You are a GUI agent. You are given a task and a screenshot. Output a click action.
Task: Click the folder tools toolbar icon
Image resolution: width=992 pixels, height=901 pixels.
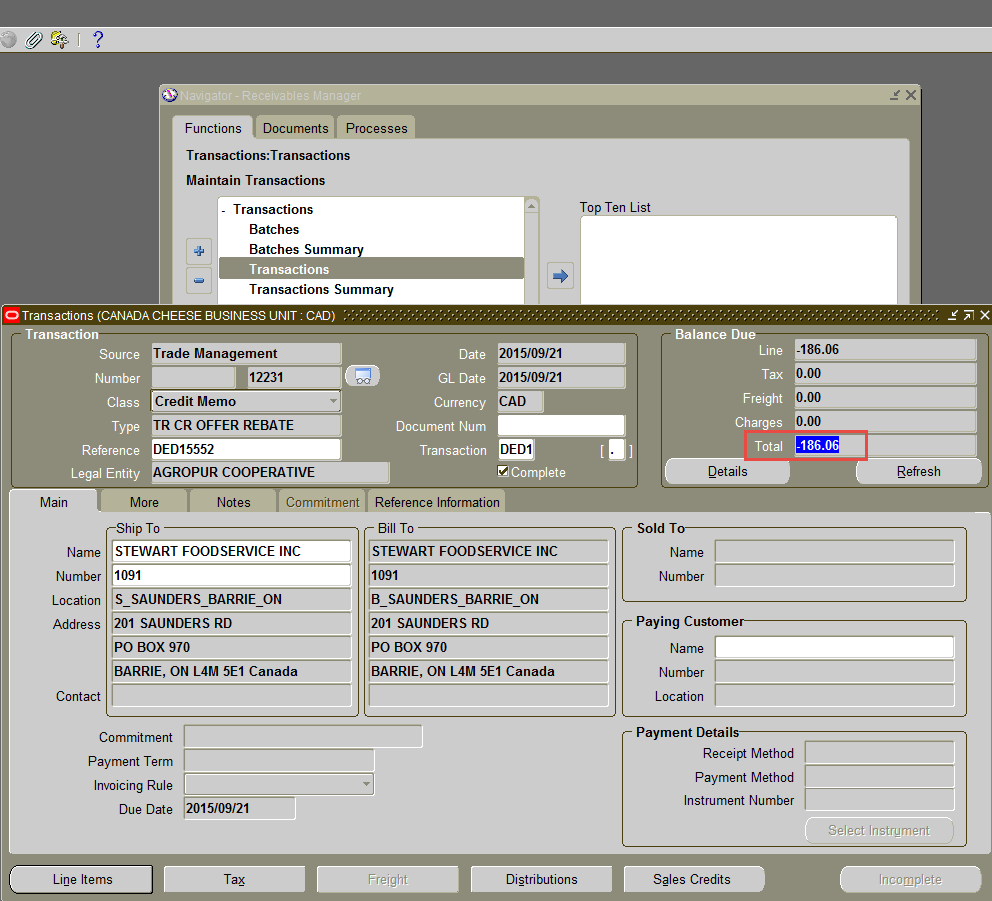pos(59,40)
